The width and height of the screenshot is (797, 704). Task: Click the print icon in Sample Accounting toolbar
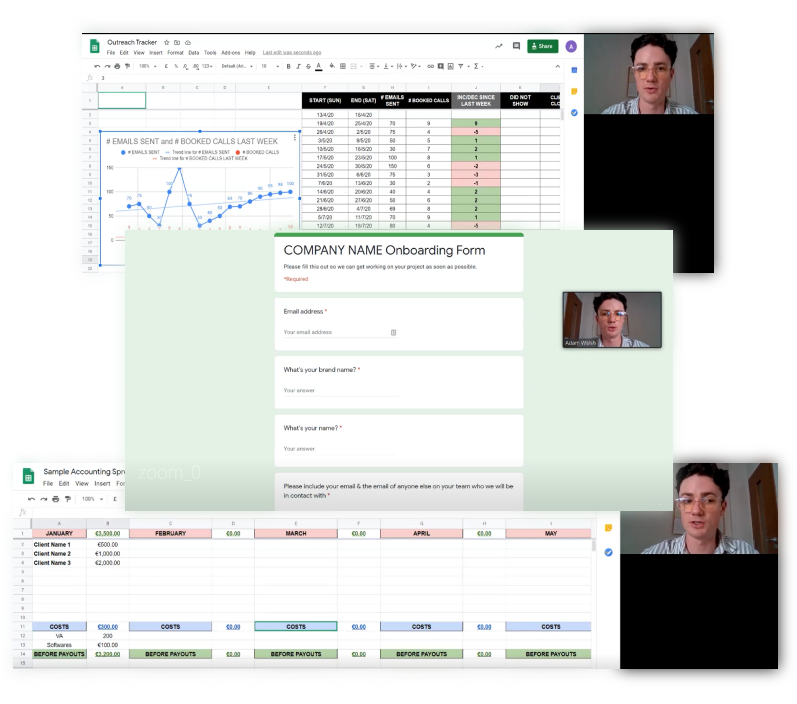click(x=57, y=498)
